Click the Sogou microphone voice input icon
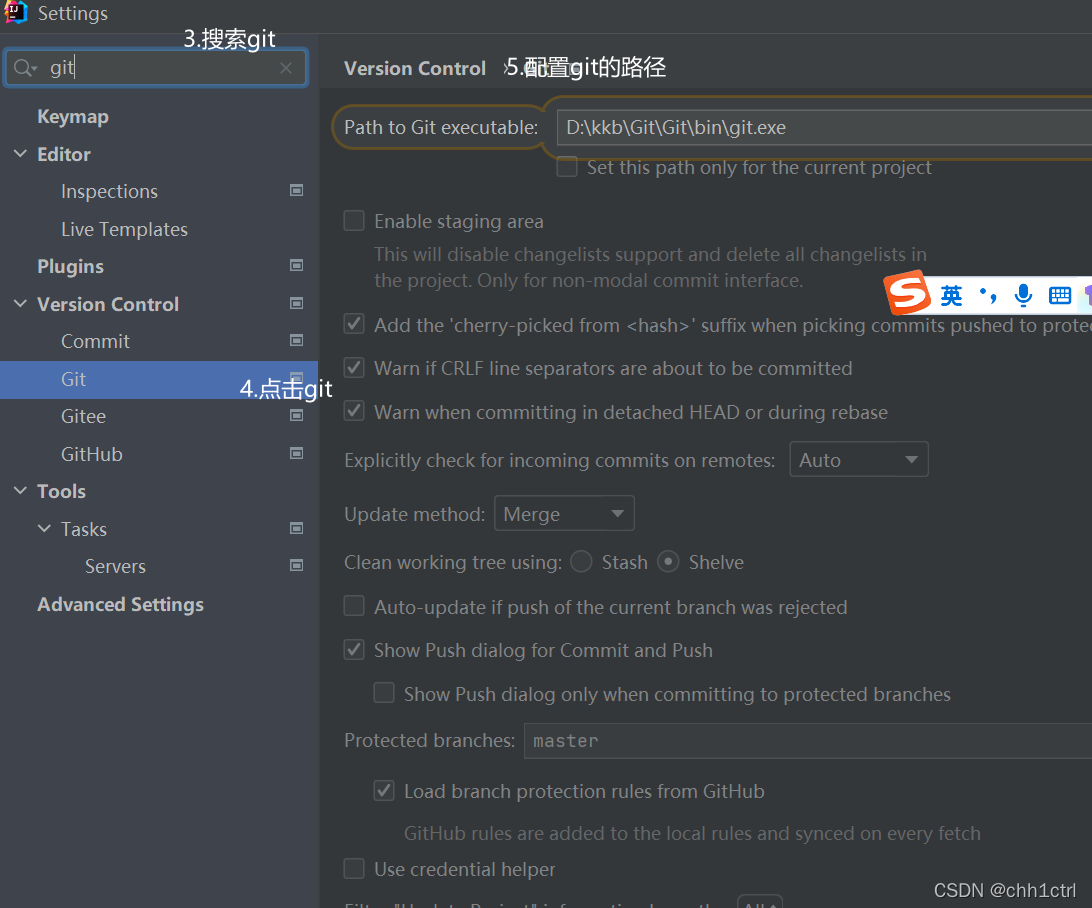 [1023, 296]
